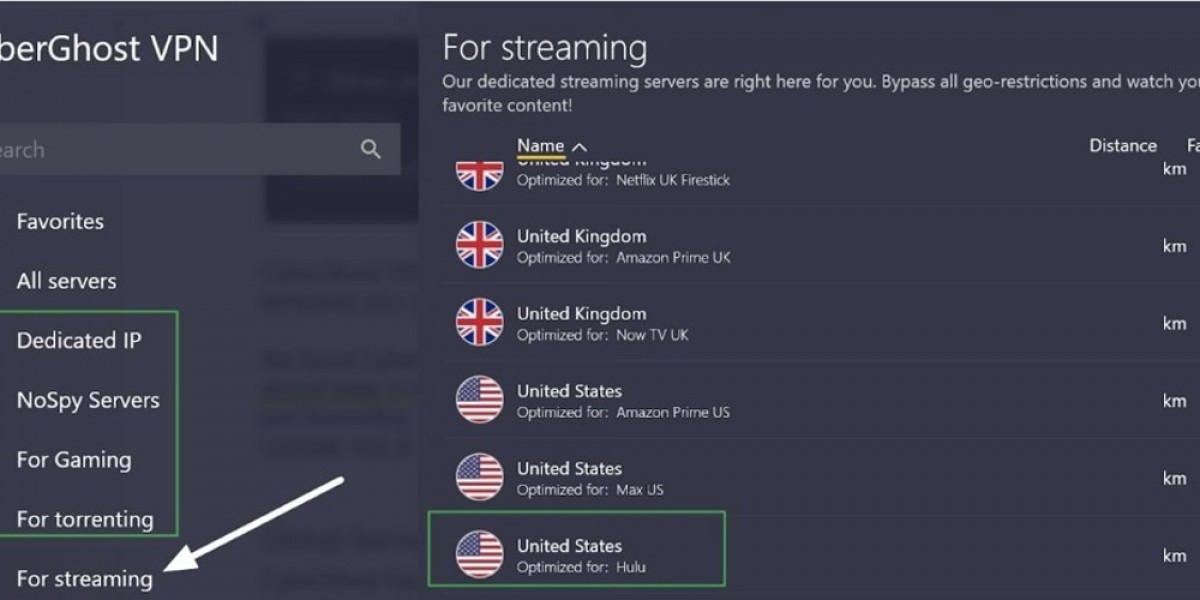The image size is (1200, 600).
Task: Open Favorites in sidebar
Action: [60, 221]
